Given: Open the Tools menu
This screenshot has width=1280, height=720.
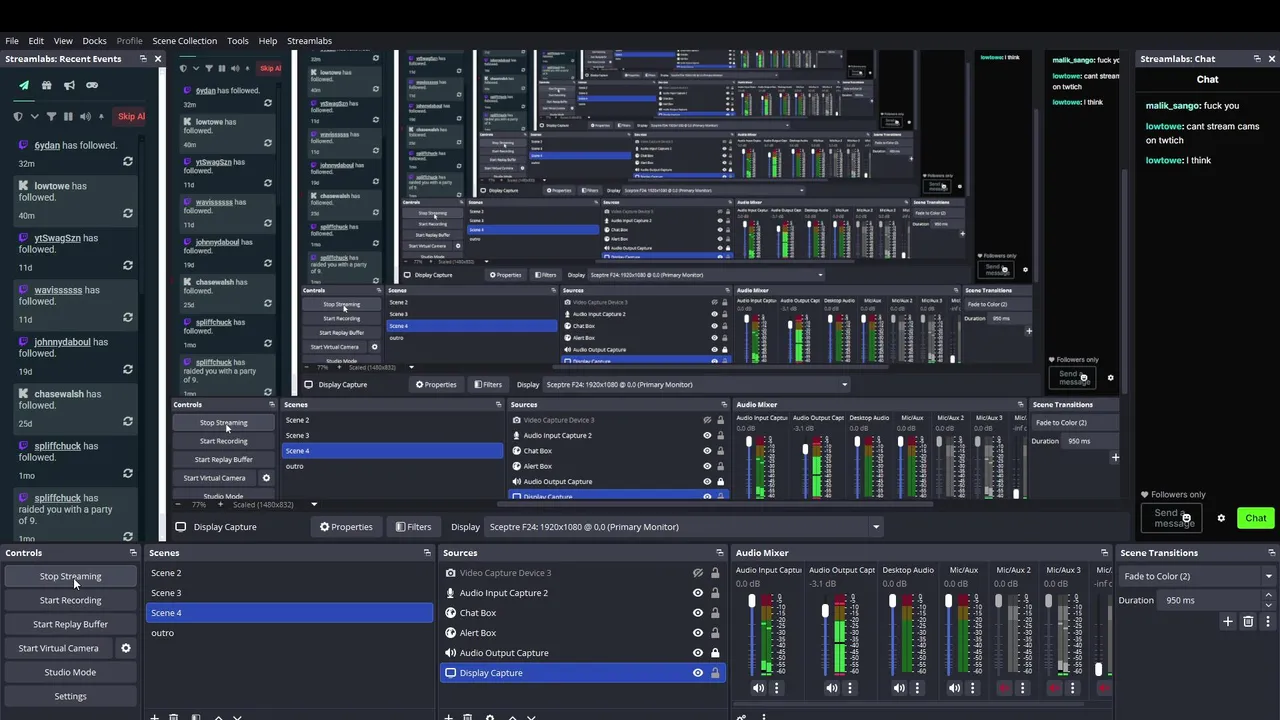Looking at the screenshot, I should 238,41.
